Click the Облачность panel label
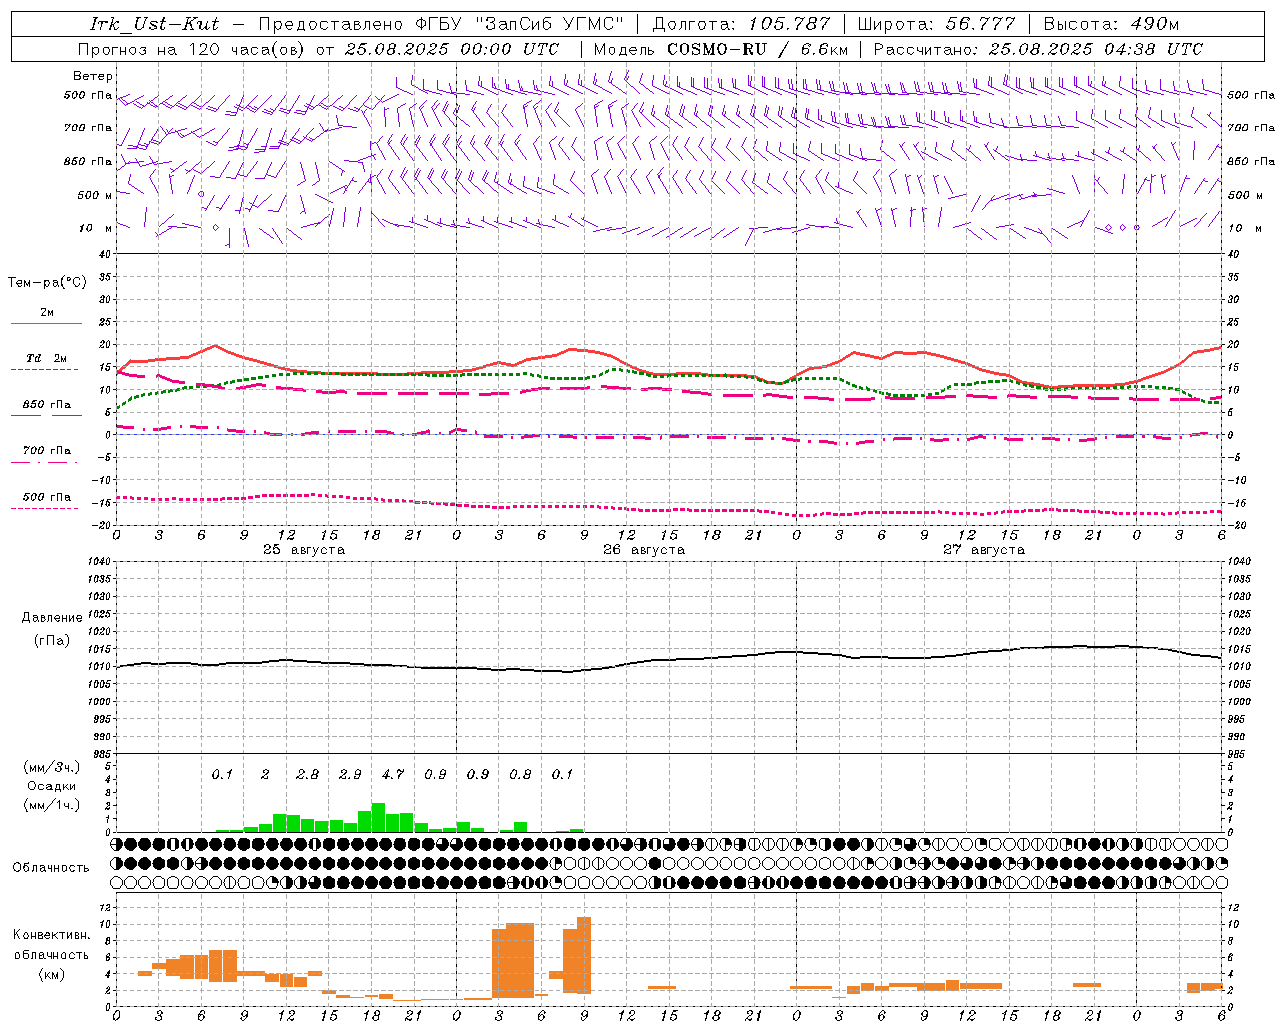 click(x=51, y=867)
